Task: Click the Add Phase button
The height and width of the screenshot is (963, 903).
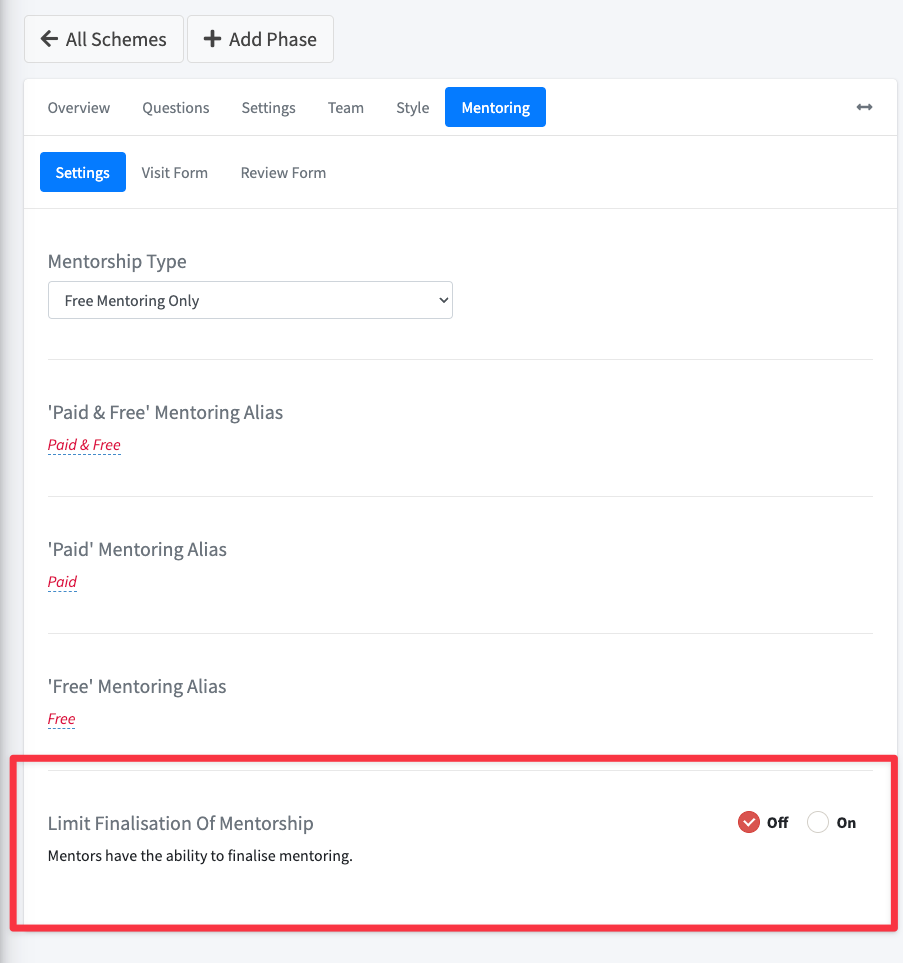Action: (260, 39)
